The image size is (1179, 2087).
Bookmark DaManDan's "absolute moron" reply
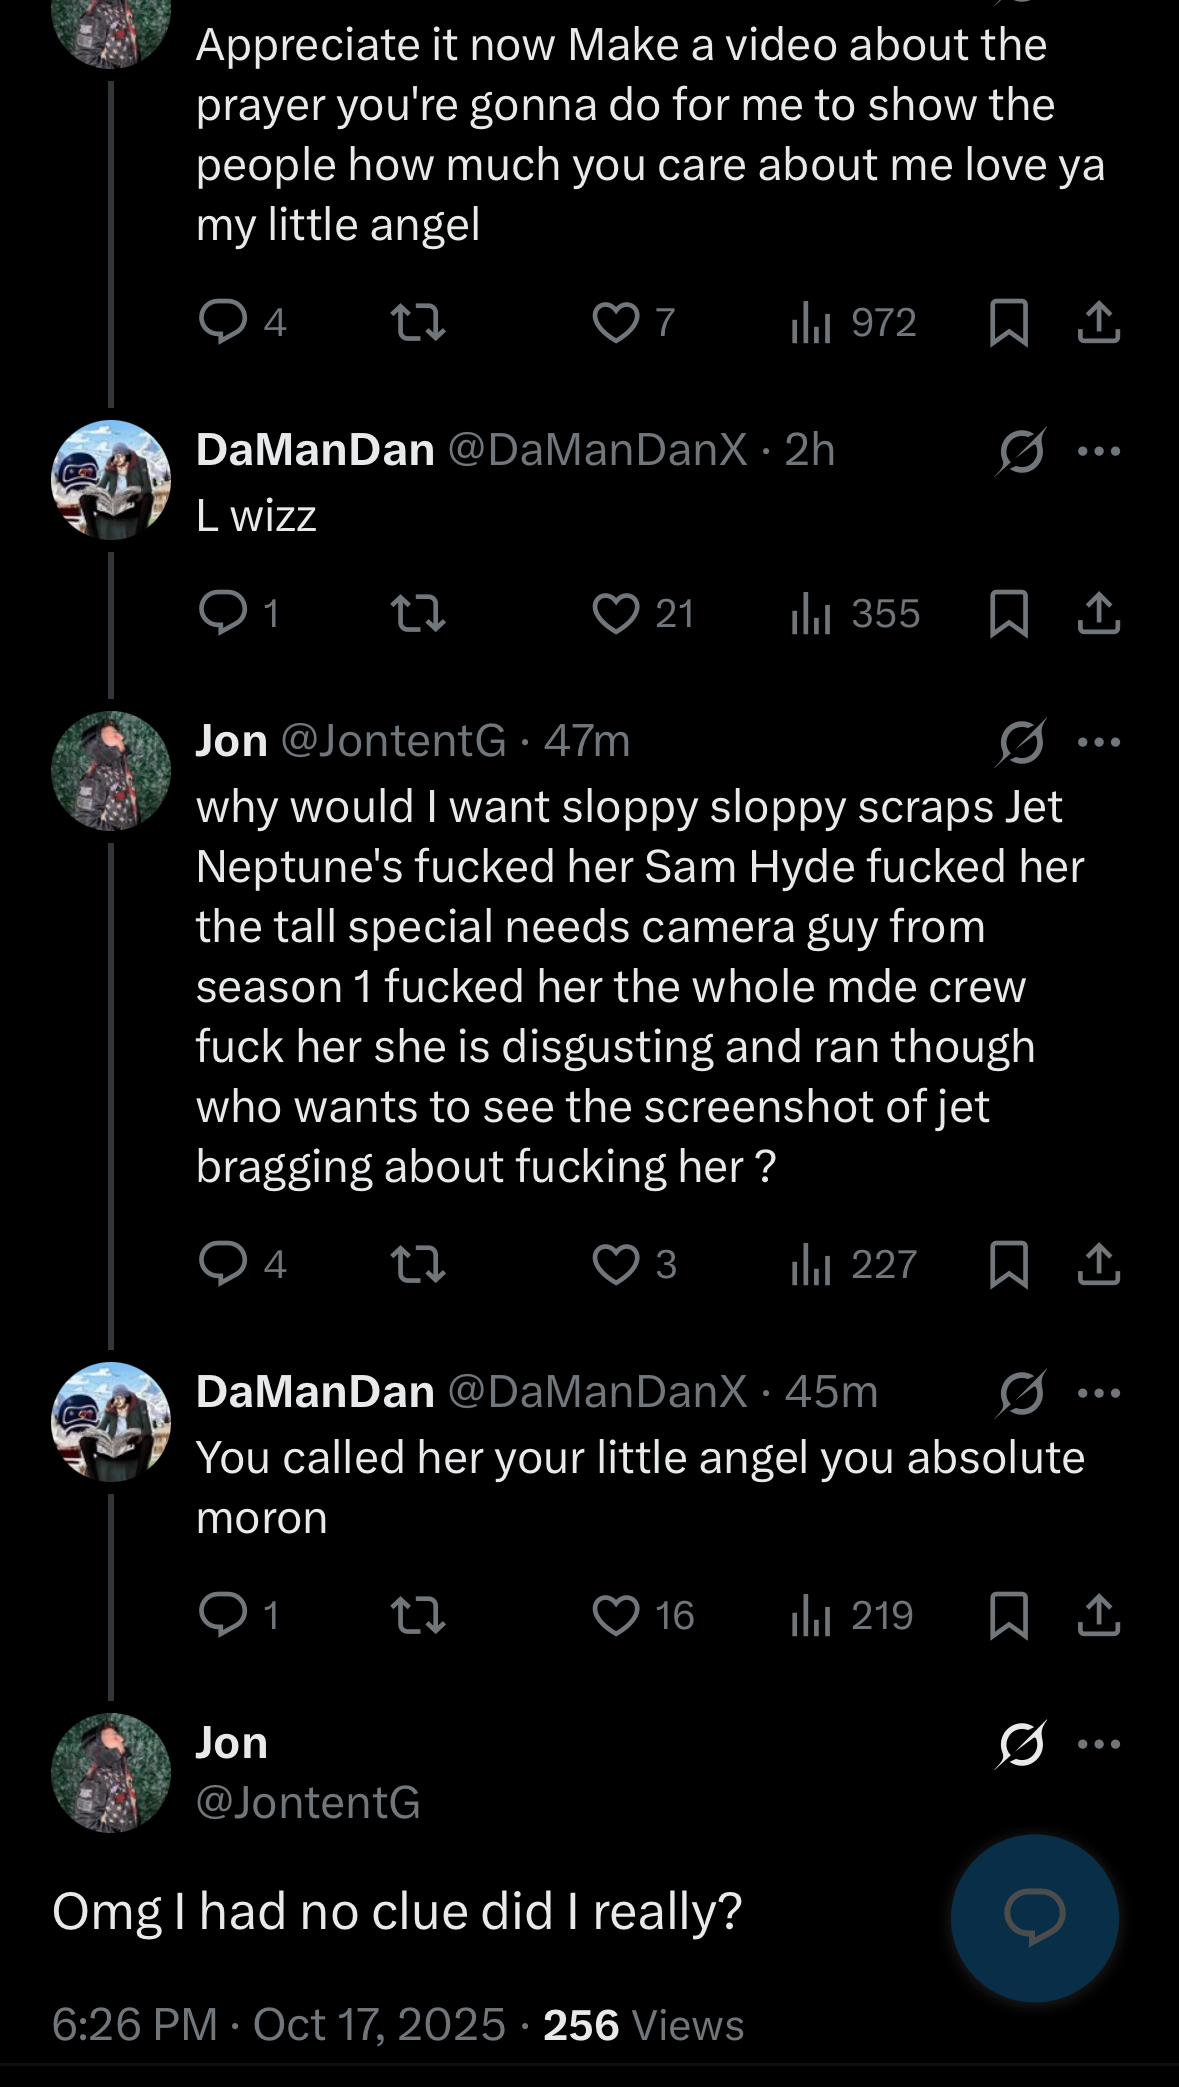tap(1008, 1616)
